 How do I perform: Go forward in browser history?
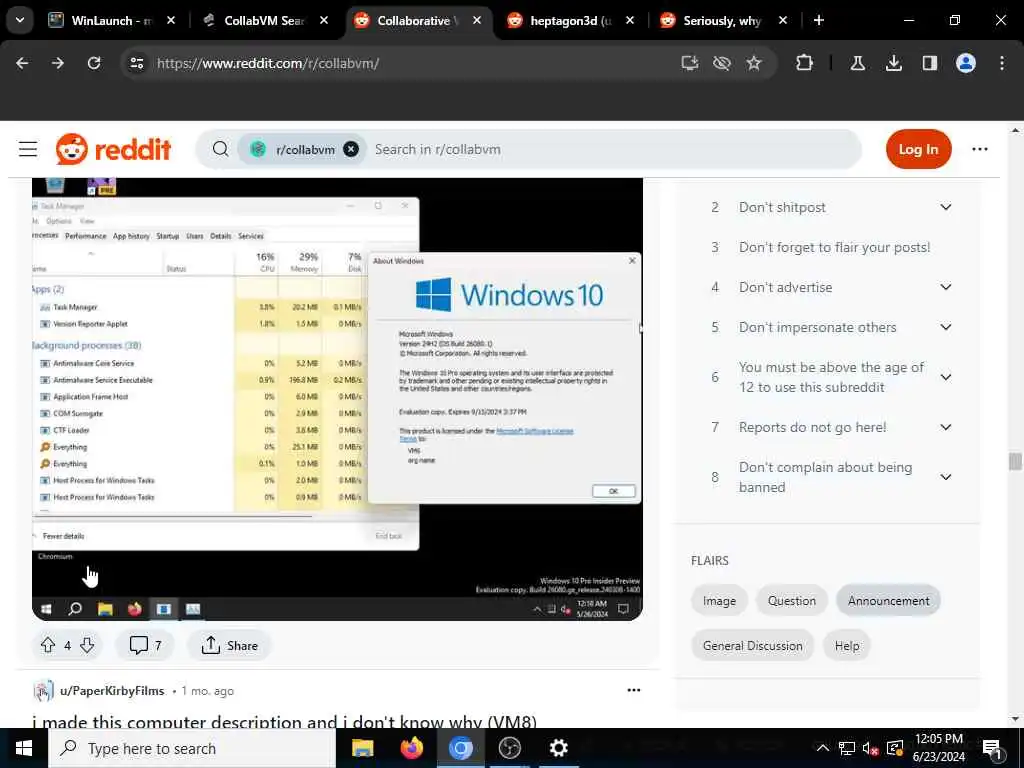pyautogui.click(x=58, y=63)
